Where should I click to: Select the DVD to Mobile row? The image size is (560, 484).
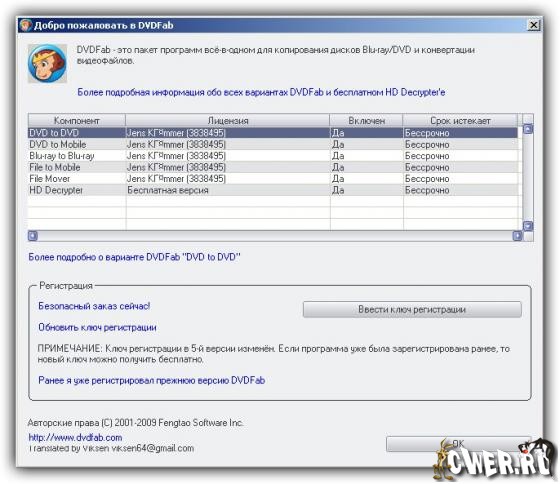[273, 144]
